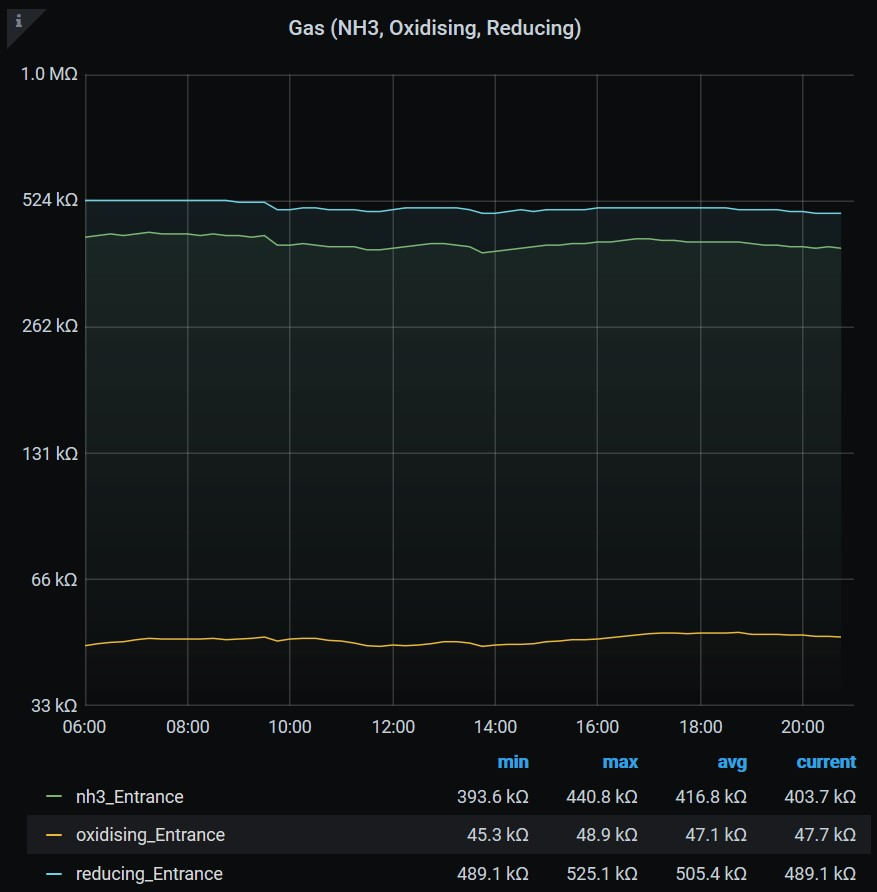Open the yellow oxidising_Entrance color swatch
This screenshot has width=877, height=892.
pos(54,835)
